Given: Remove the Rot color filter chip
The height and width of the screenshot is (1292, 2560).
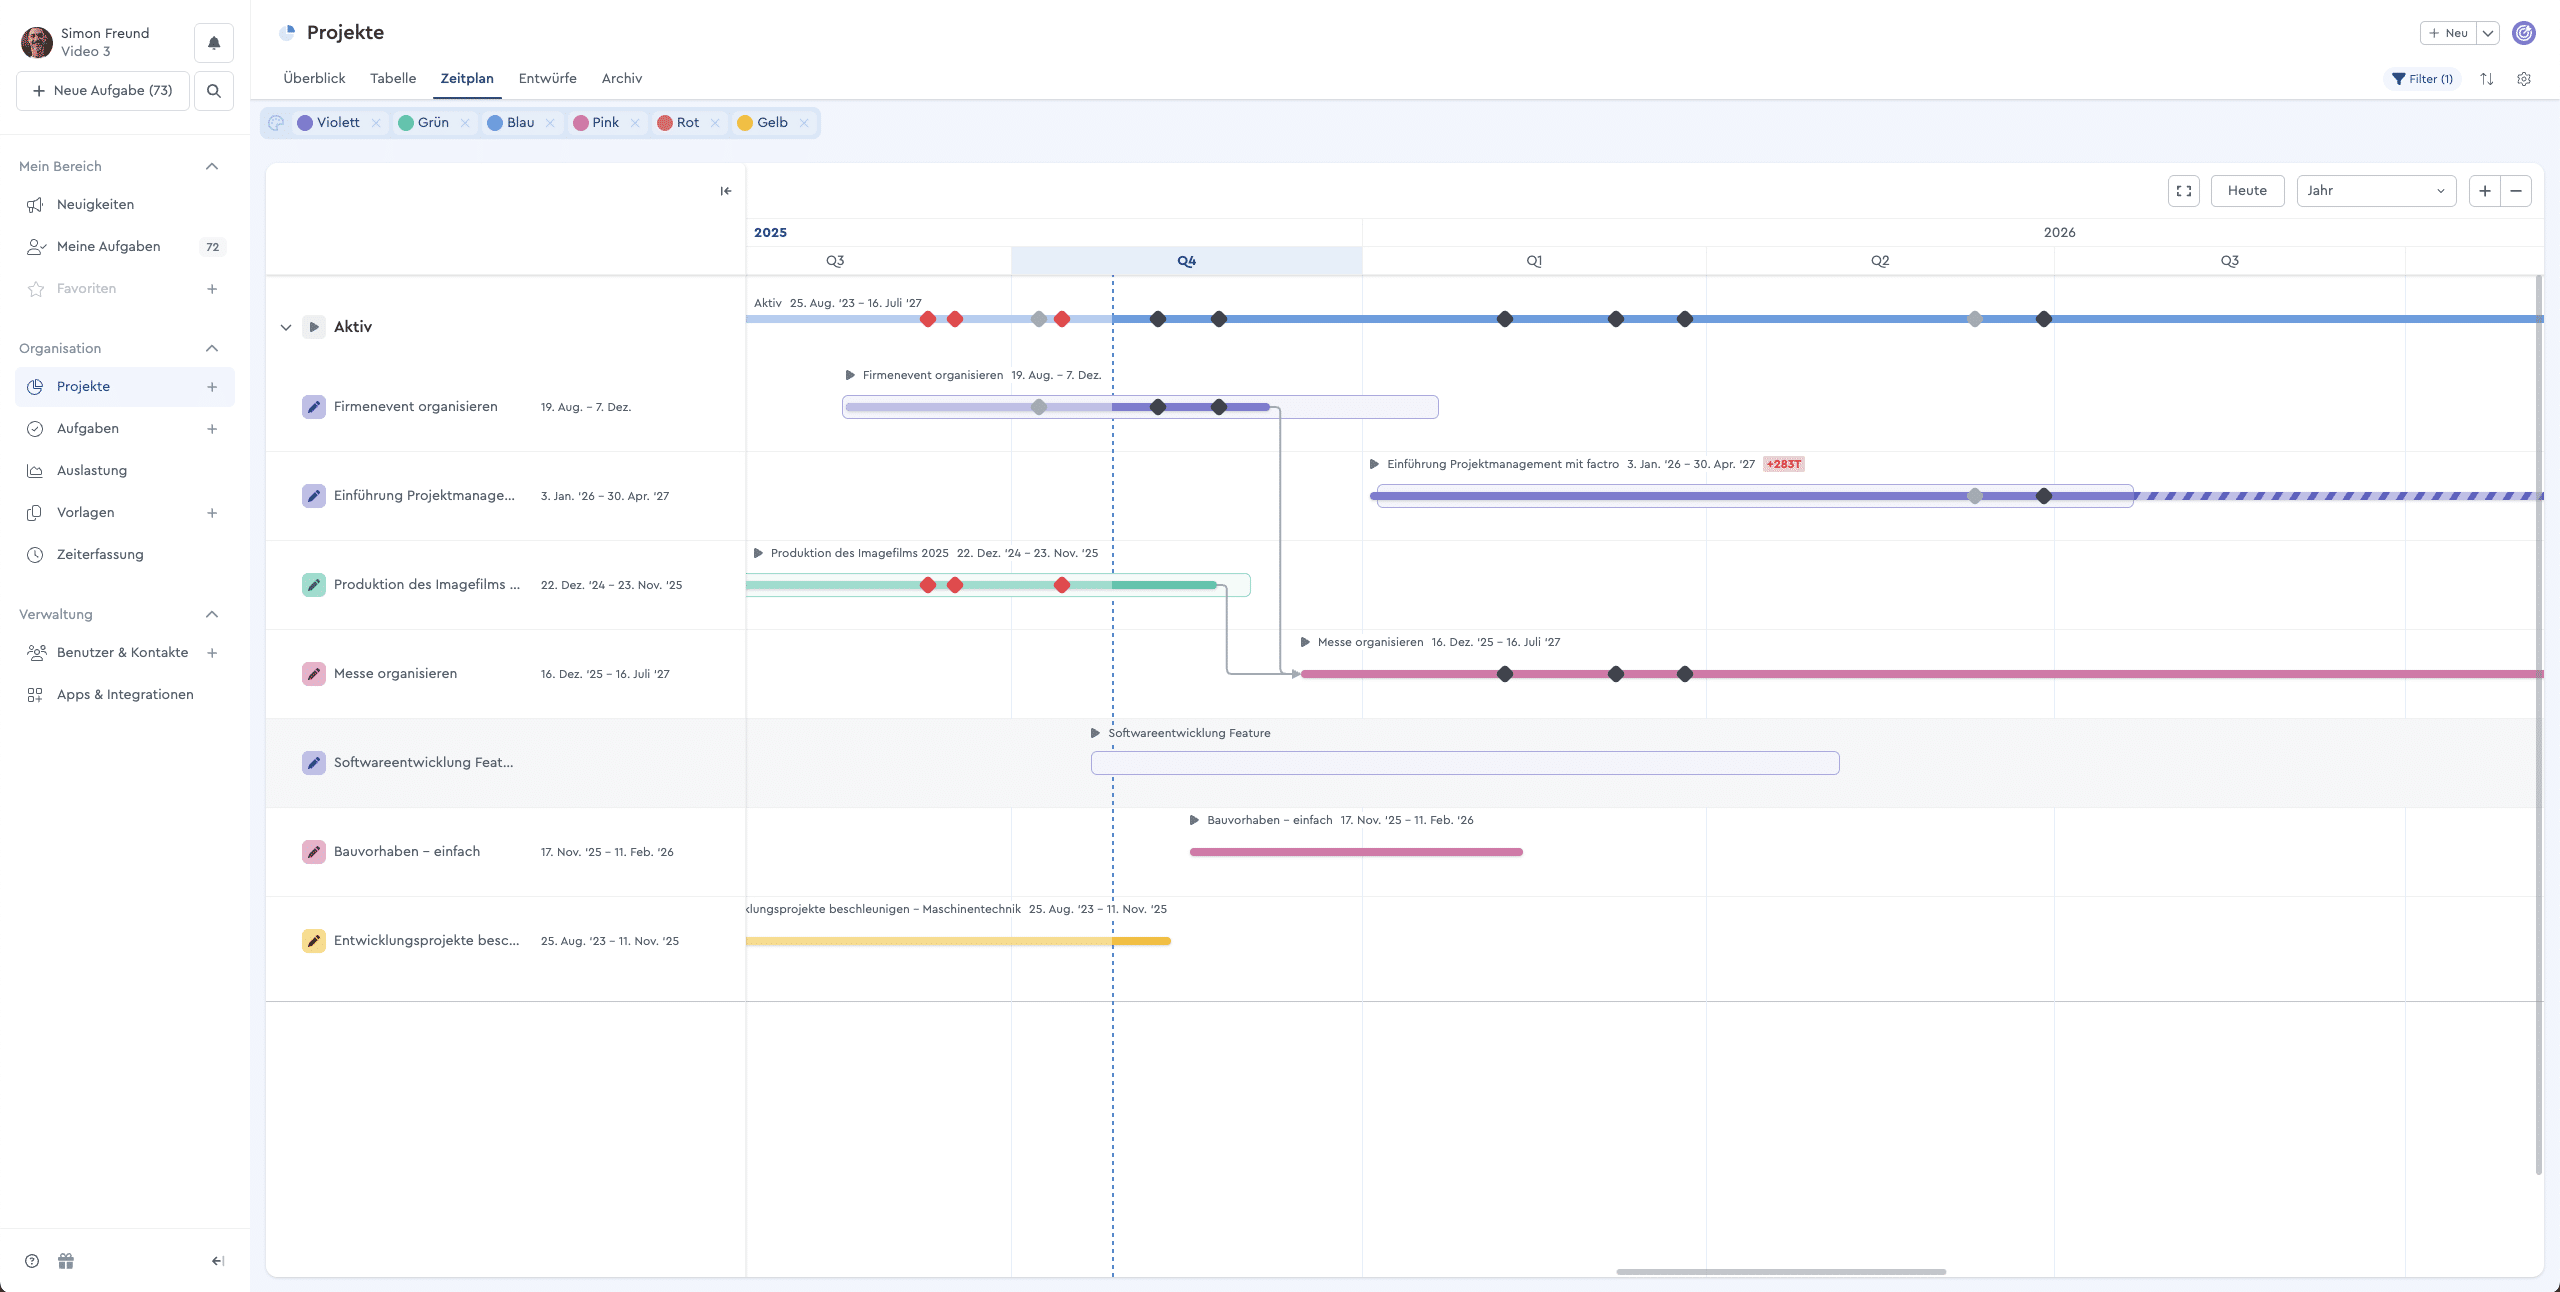Looking at the screenshot, I should click(715, 122).
